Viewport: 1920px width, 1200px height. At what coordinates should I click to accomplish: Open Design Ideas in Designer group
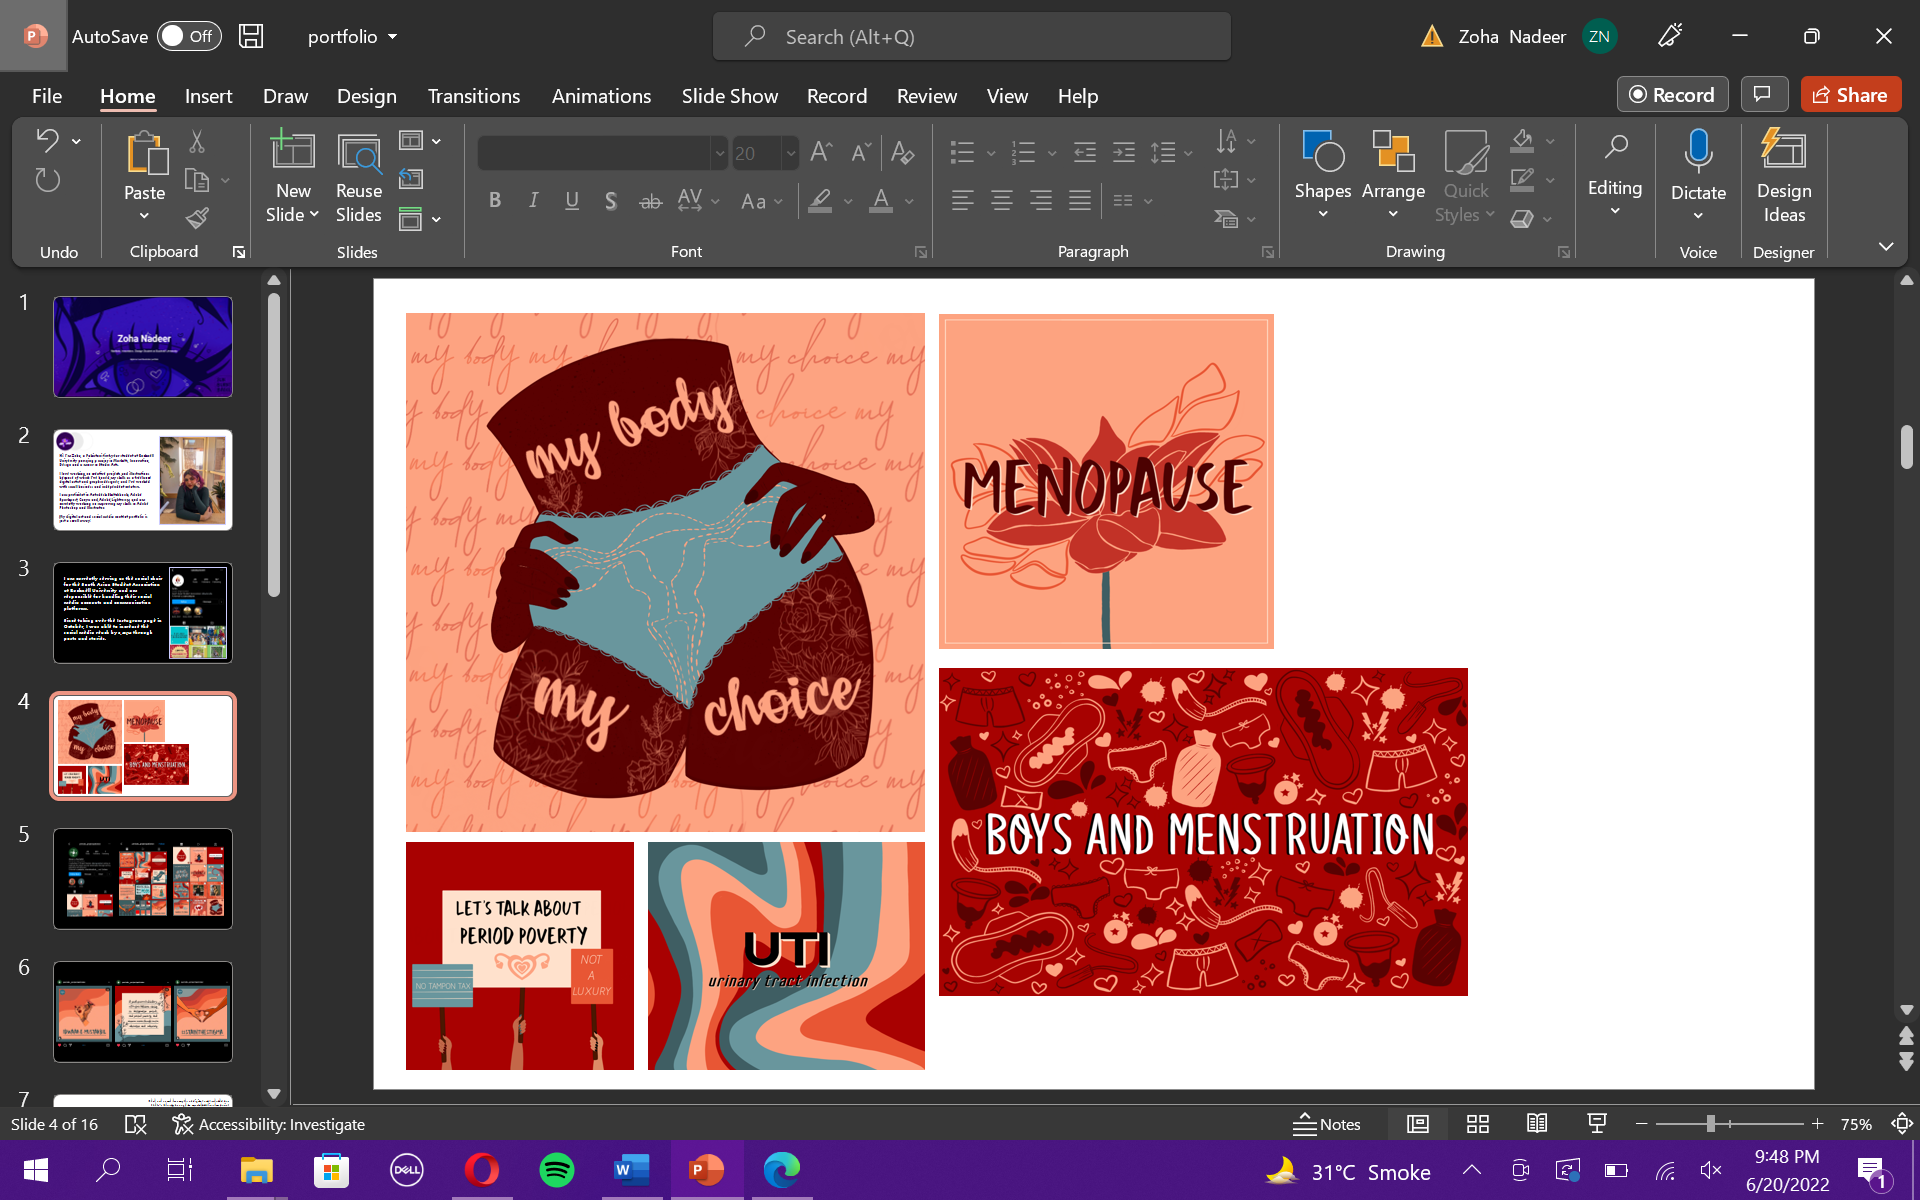1783,177
